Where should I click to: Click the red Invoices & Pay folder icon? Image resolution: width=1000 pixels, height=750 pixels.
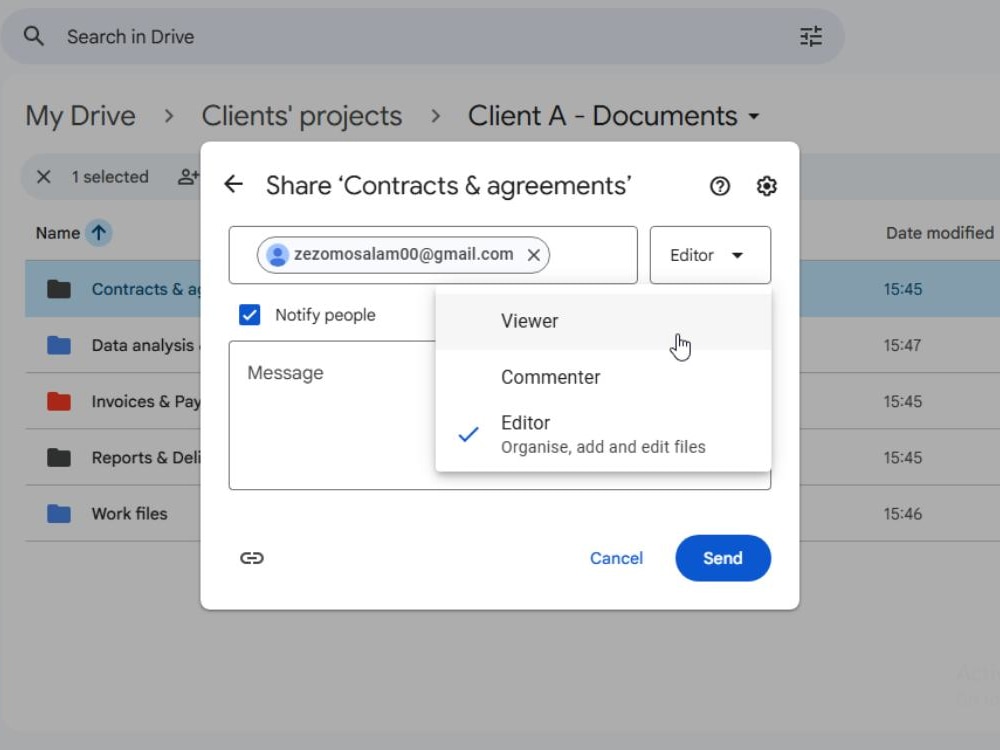(59, 401)
